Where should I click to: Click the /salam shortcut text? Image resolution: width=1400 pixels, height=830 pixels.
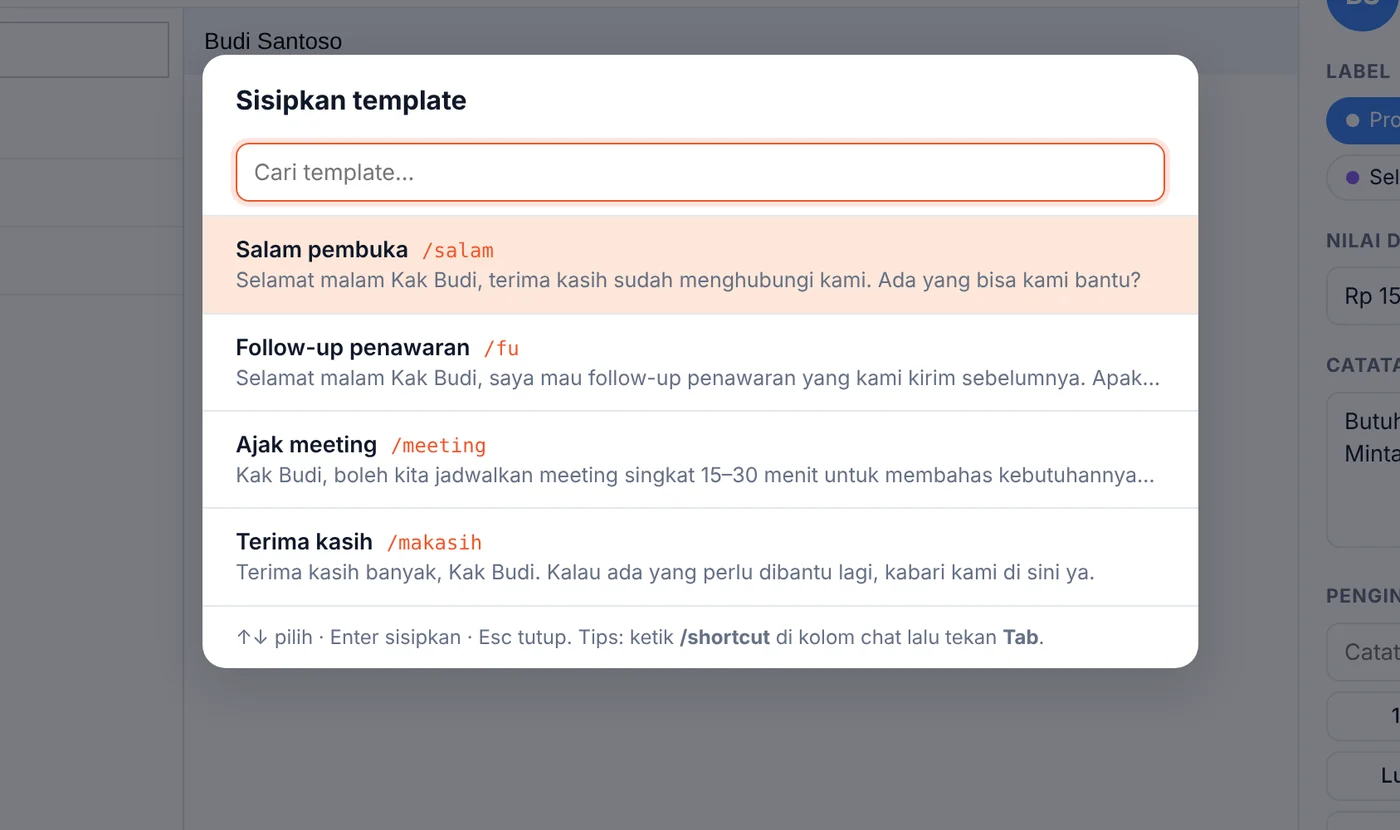pyautogui.click(x=458, y=250)
